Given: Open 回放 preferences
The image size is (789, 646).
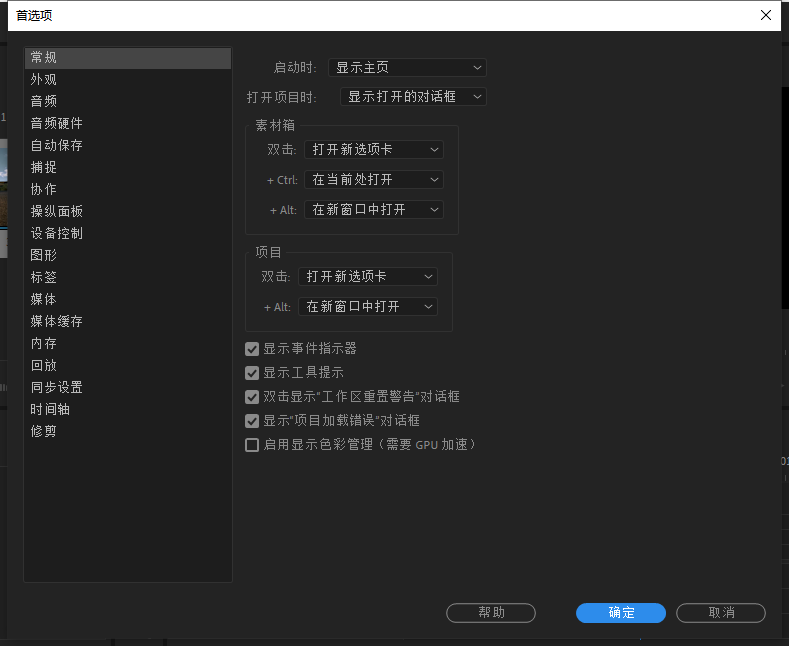Looking at the screenshot, I should point(128,365).
